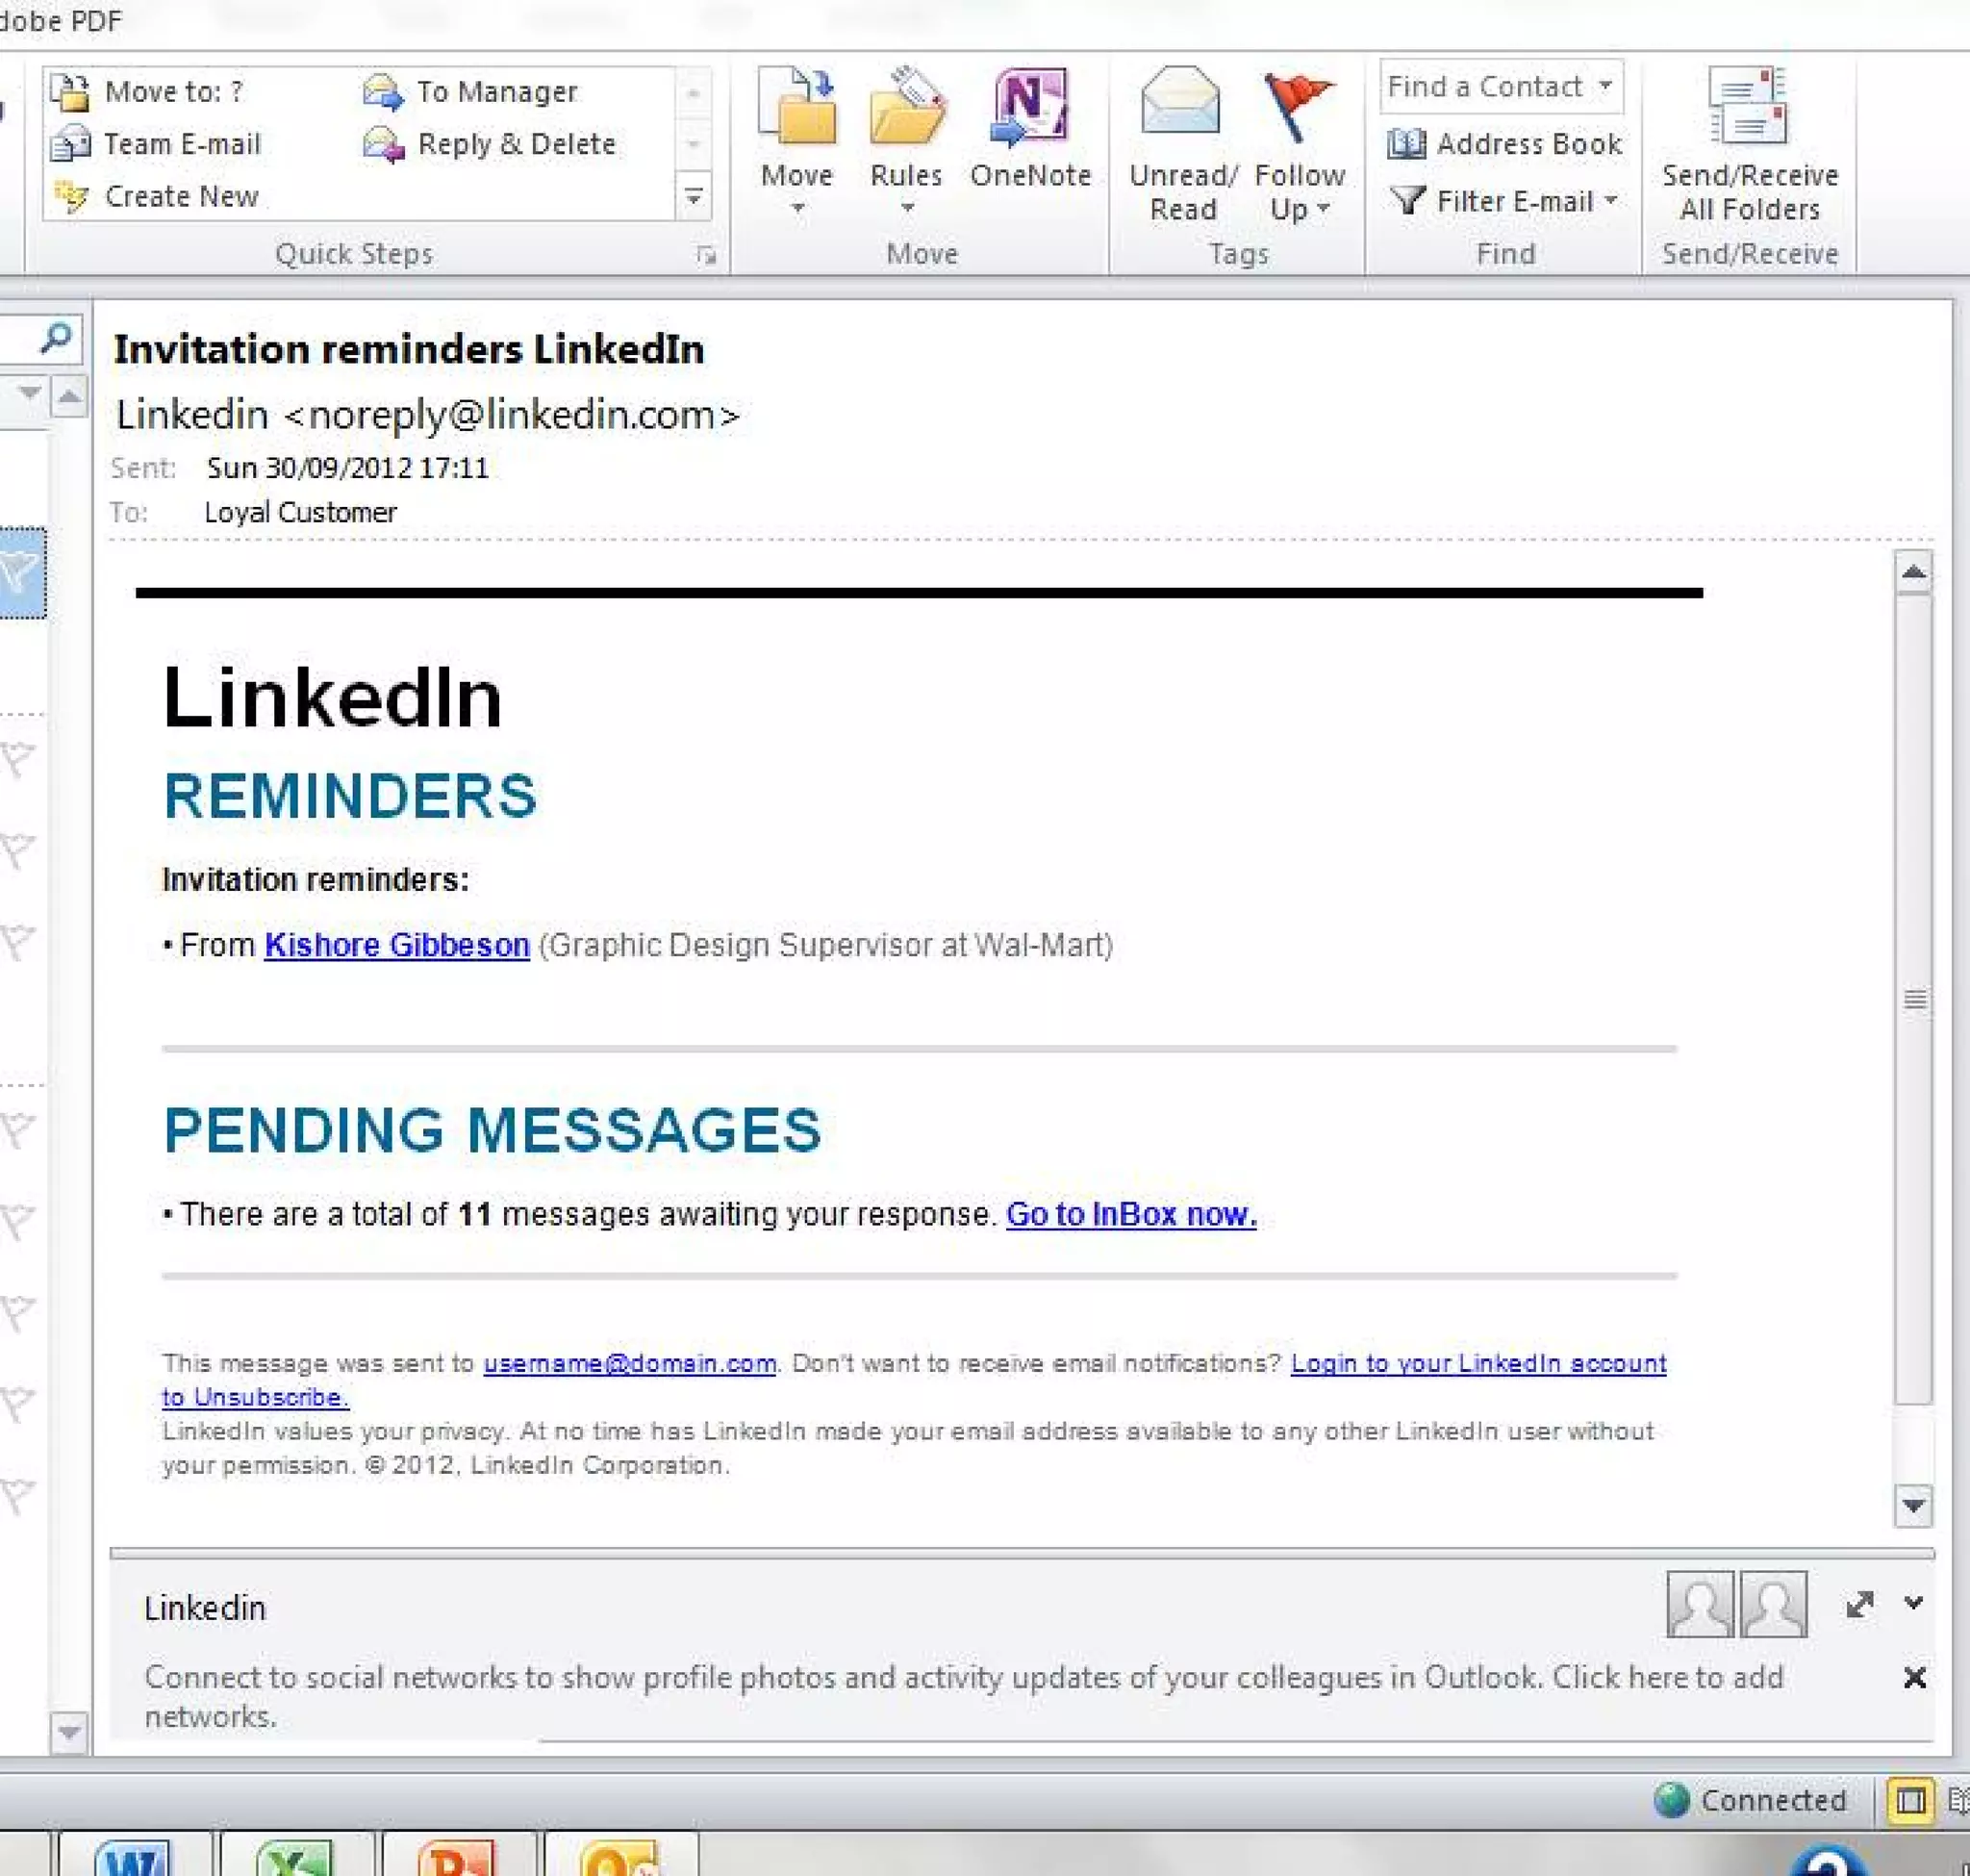Toggle Unread/Read envelope icon
The image size is (1970, 1876).
tap(1181, 101)
